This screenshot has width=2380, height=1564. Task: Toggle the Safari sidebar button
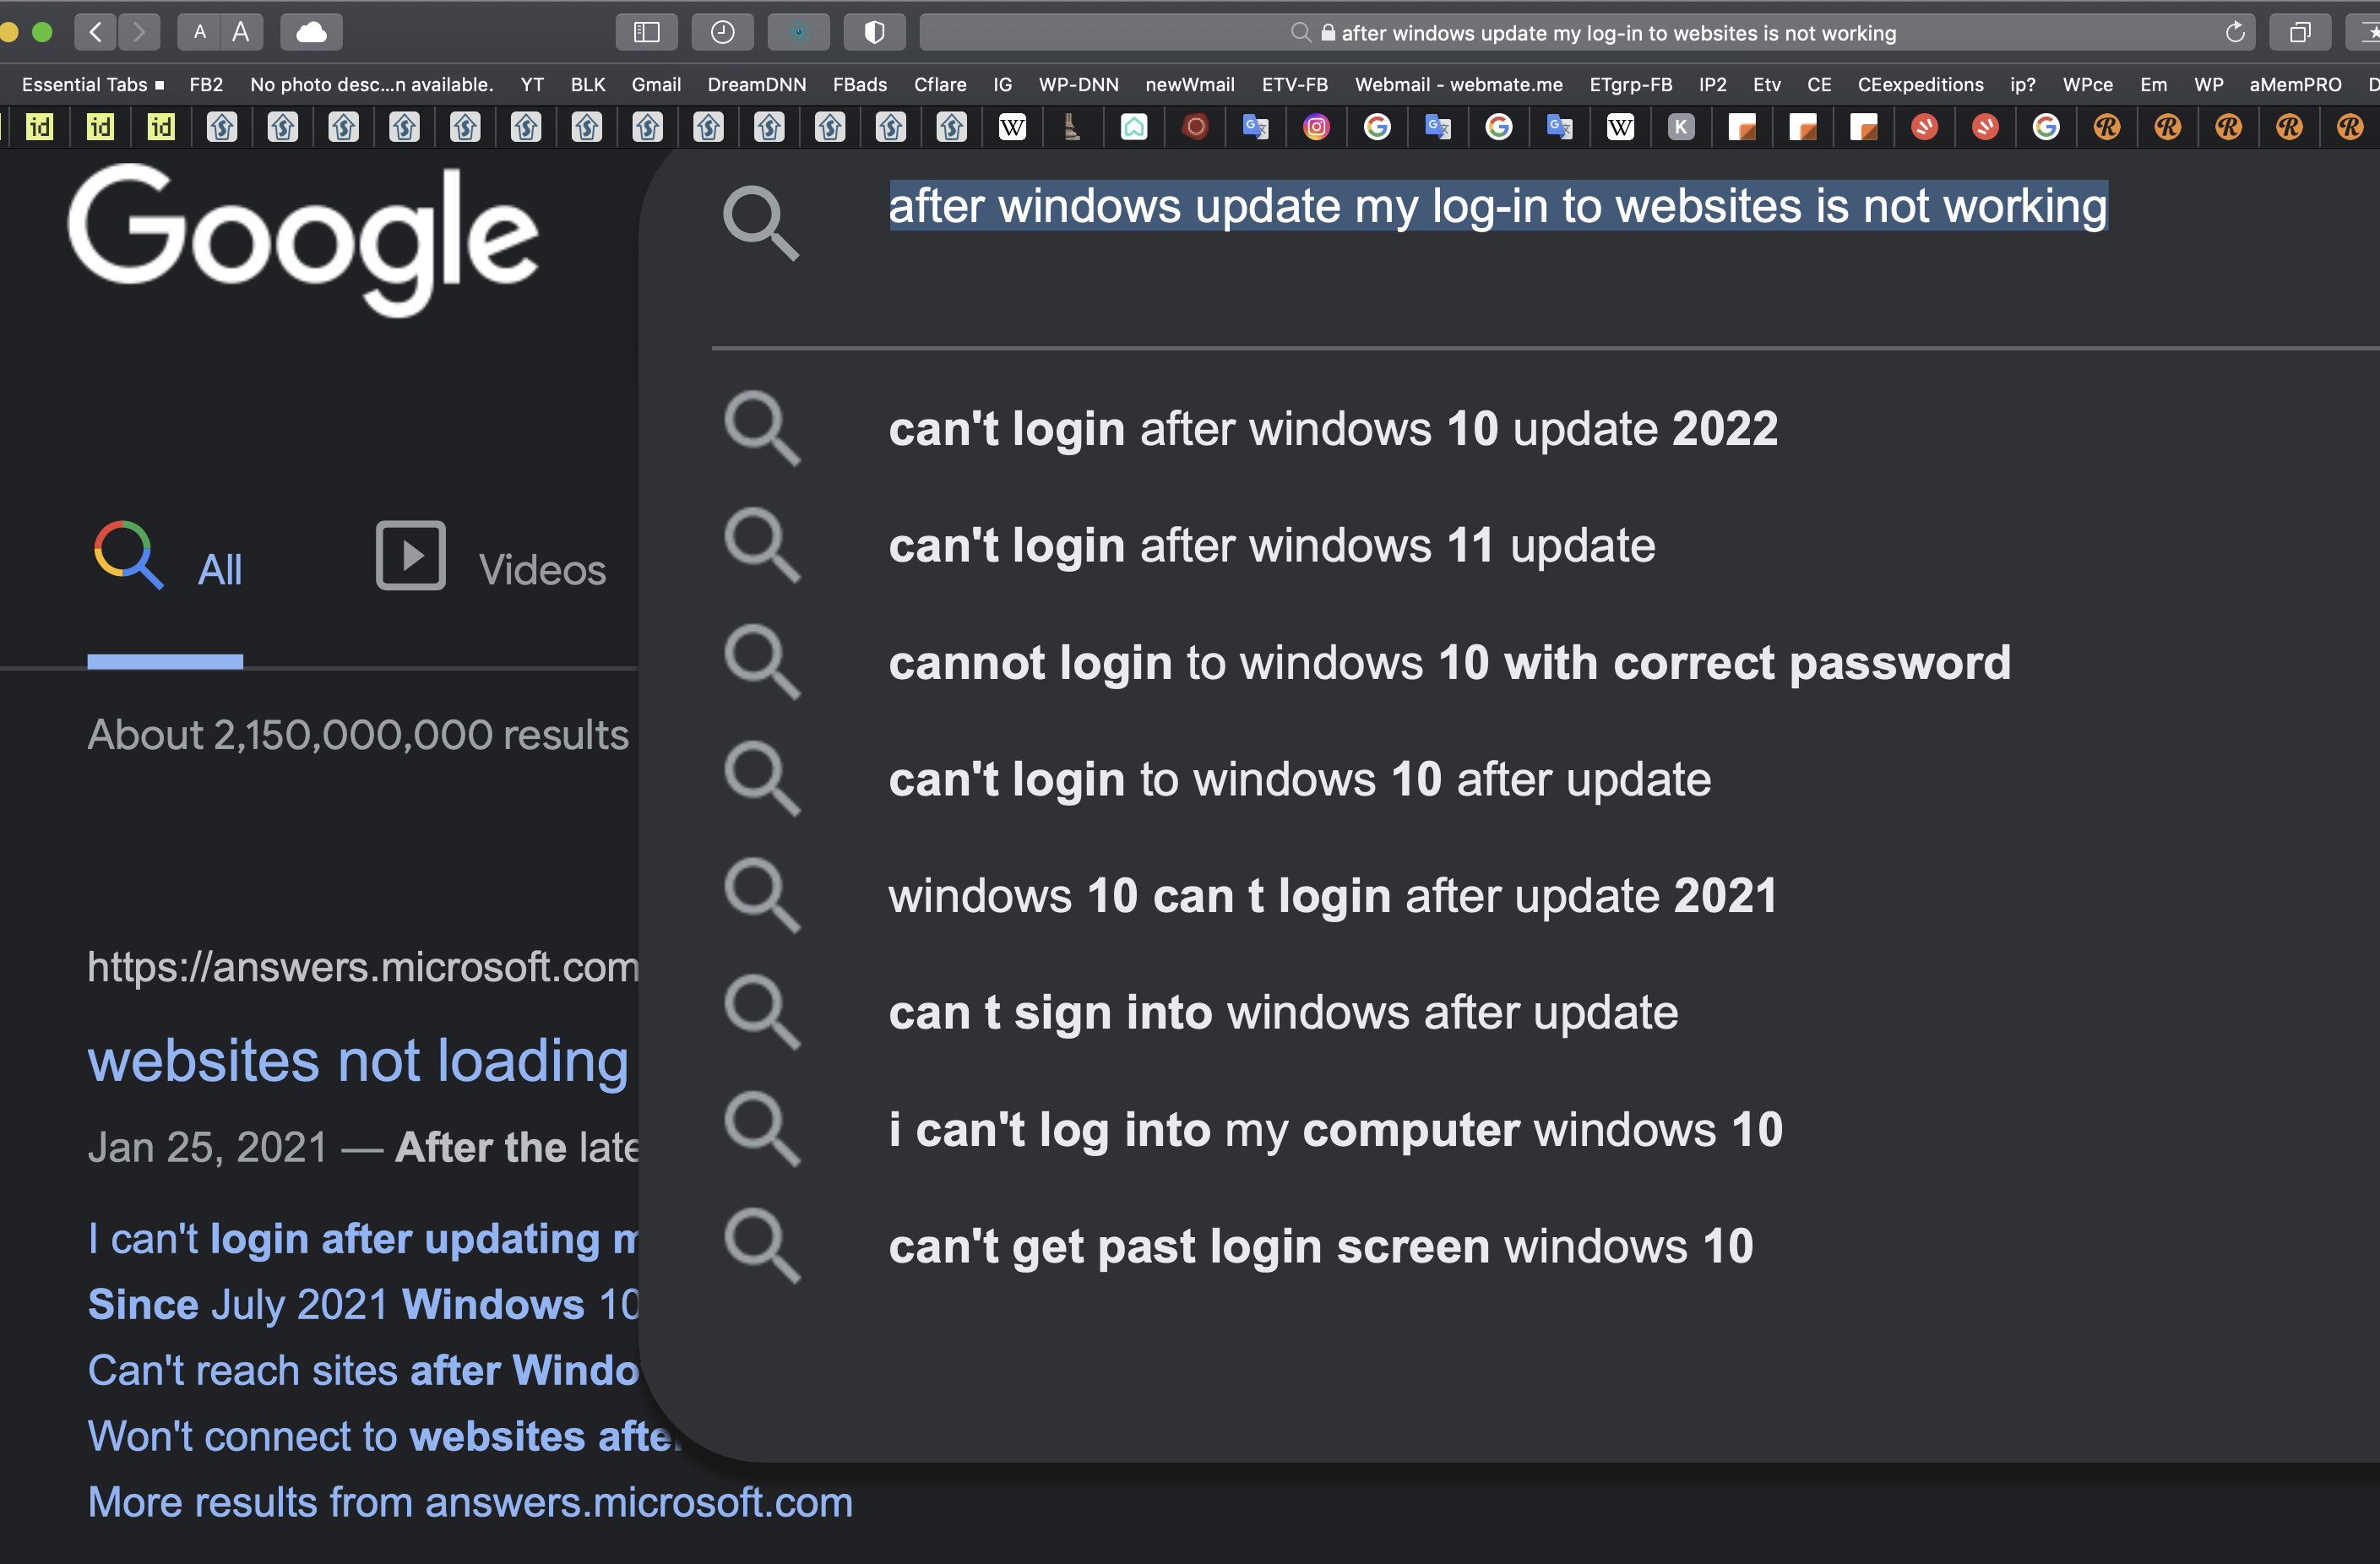647,32
